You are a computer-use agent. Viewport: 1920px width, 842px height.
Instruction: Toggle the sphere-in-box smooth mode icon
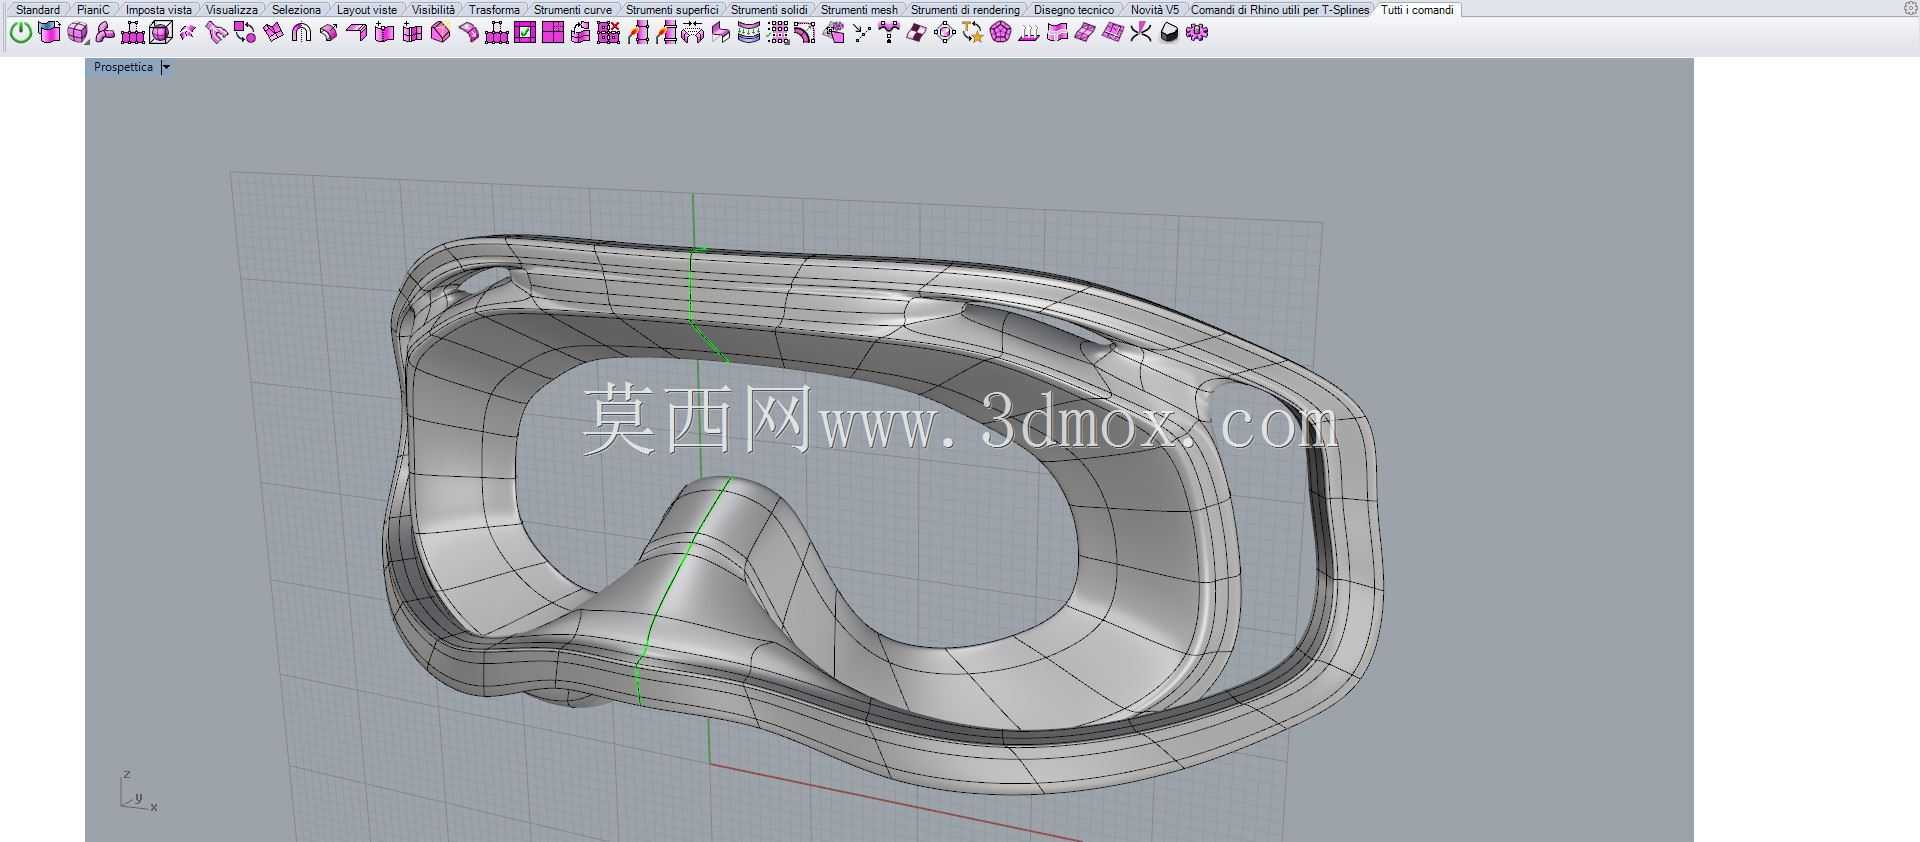tap(161, 33)
